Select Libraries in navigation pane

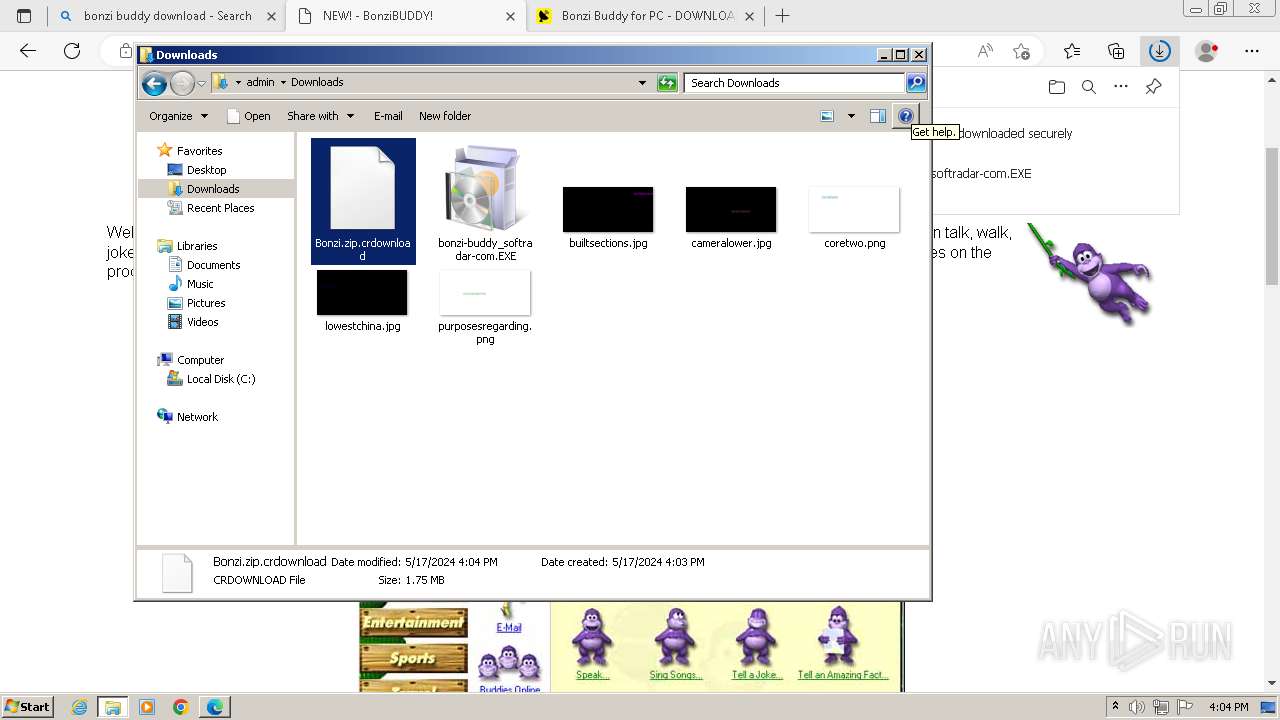(x=197, y=246)
